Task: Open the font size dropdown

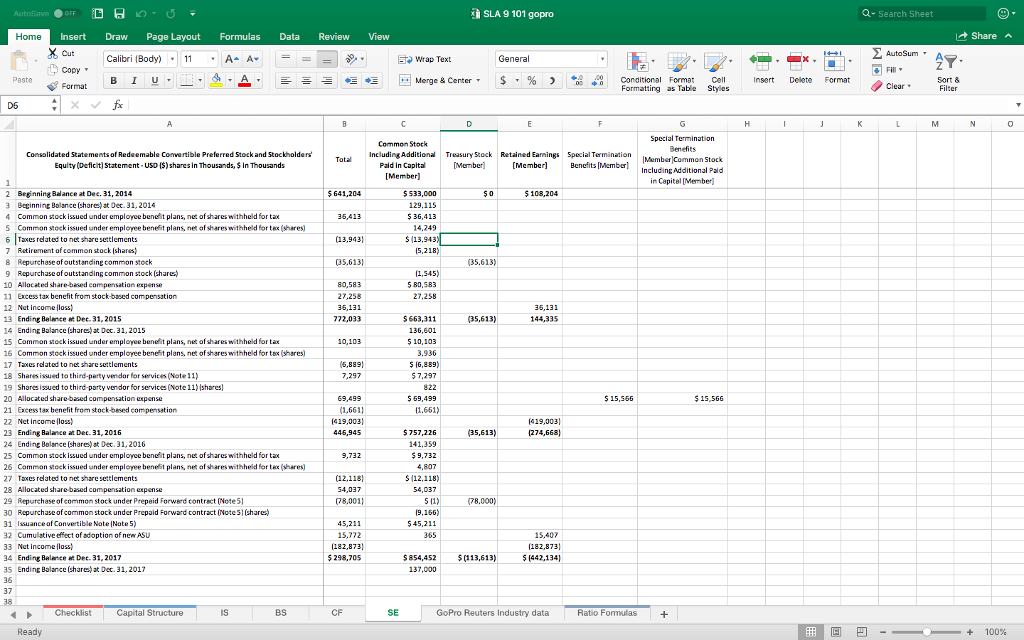Action: tap(213, 59)
